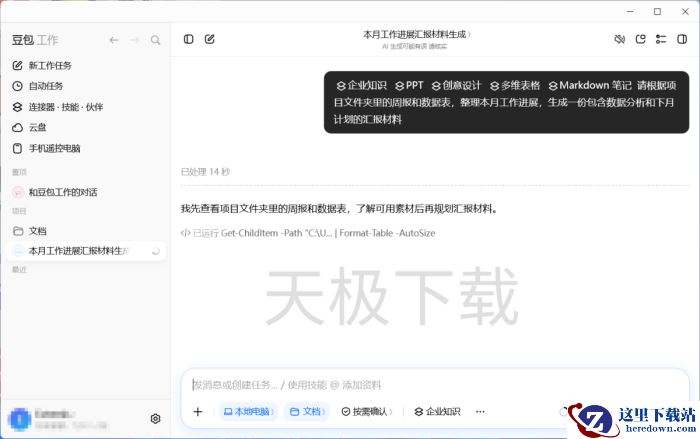Go back with the left arrow icon

click(114, 40)
